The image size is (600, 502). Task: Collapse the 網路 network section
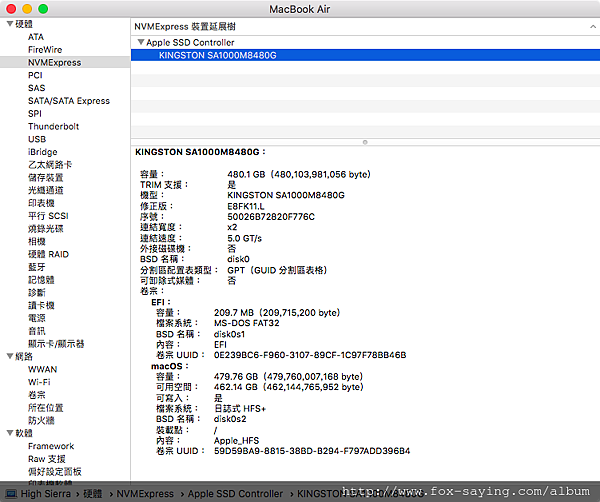pyautogui.click(x=10, y=356)
